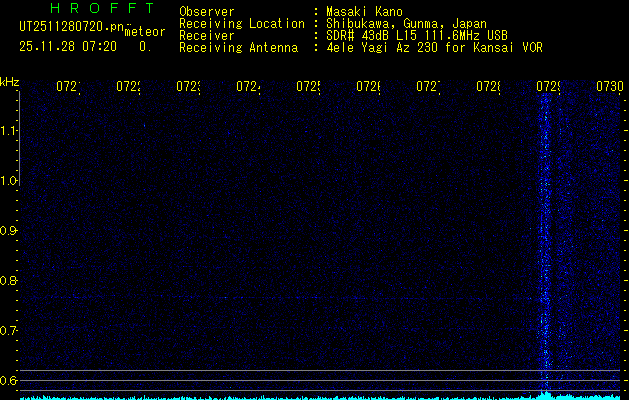Viewport: 629px width, 400px height.
Task: Click the 0725 time marker
Action: (308, 86)
